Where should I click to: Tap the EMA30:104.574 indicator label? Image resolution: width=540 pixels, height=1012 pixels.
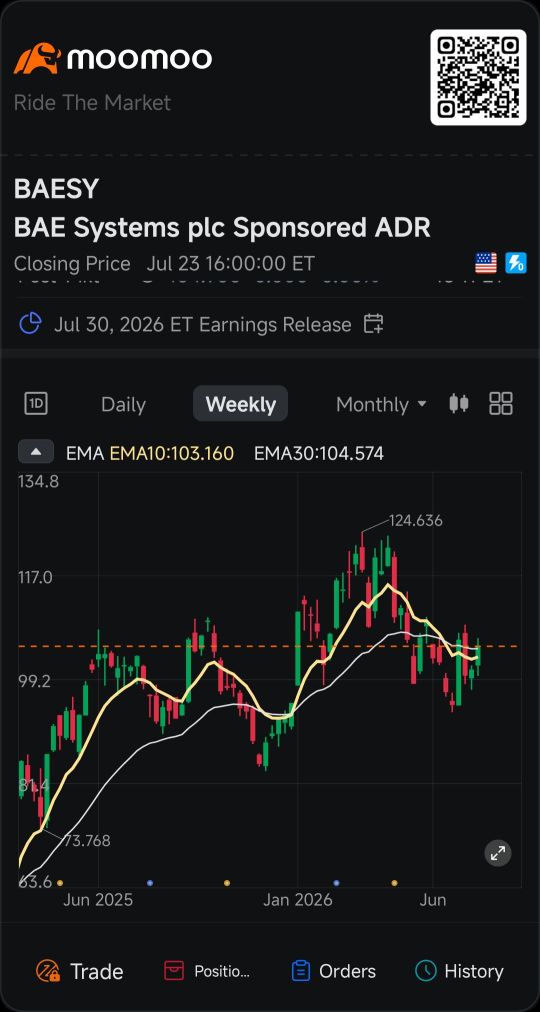[319, 454]
